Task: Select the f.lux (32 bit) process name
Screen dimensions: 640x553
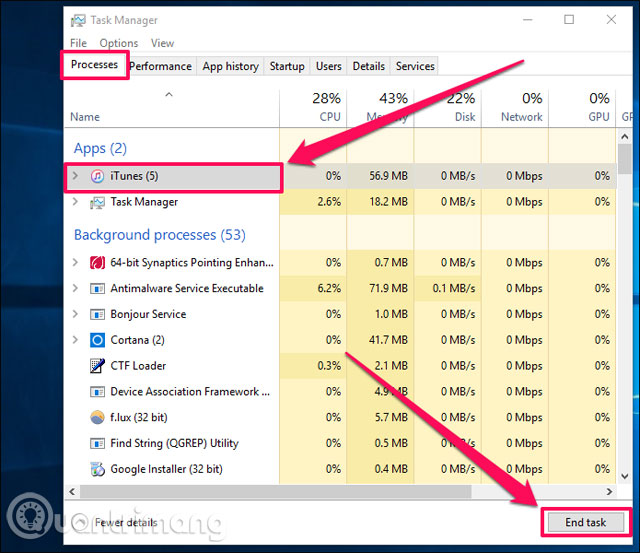Action: click(x=139, y=418)
